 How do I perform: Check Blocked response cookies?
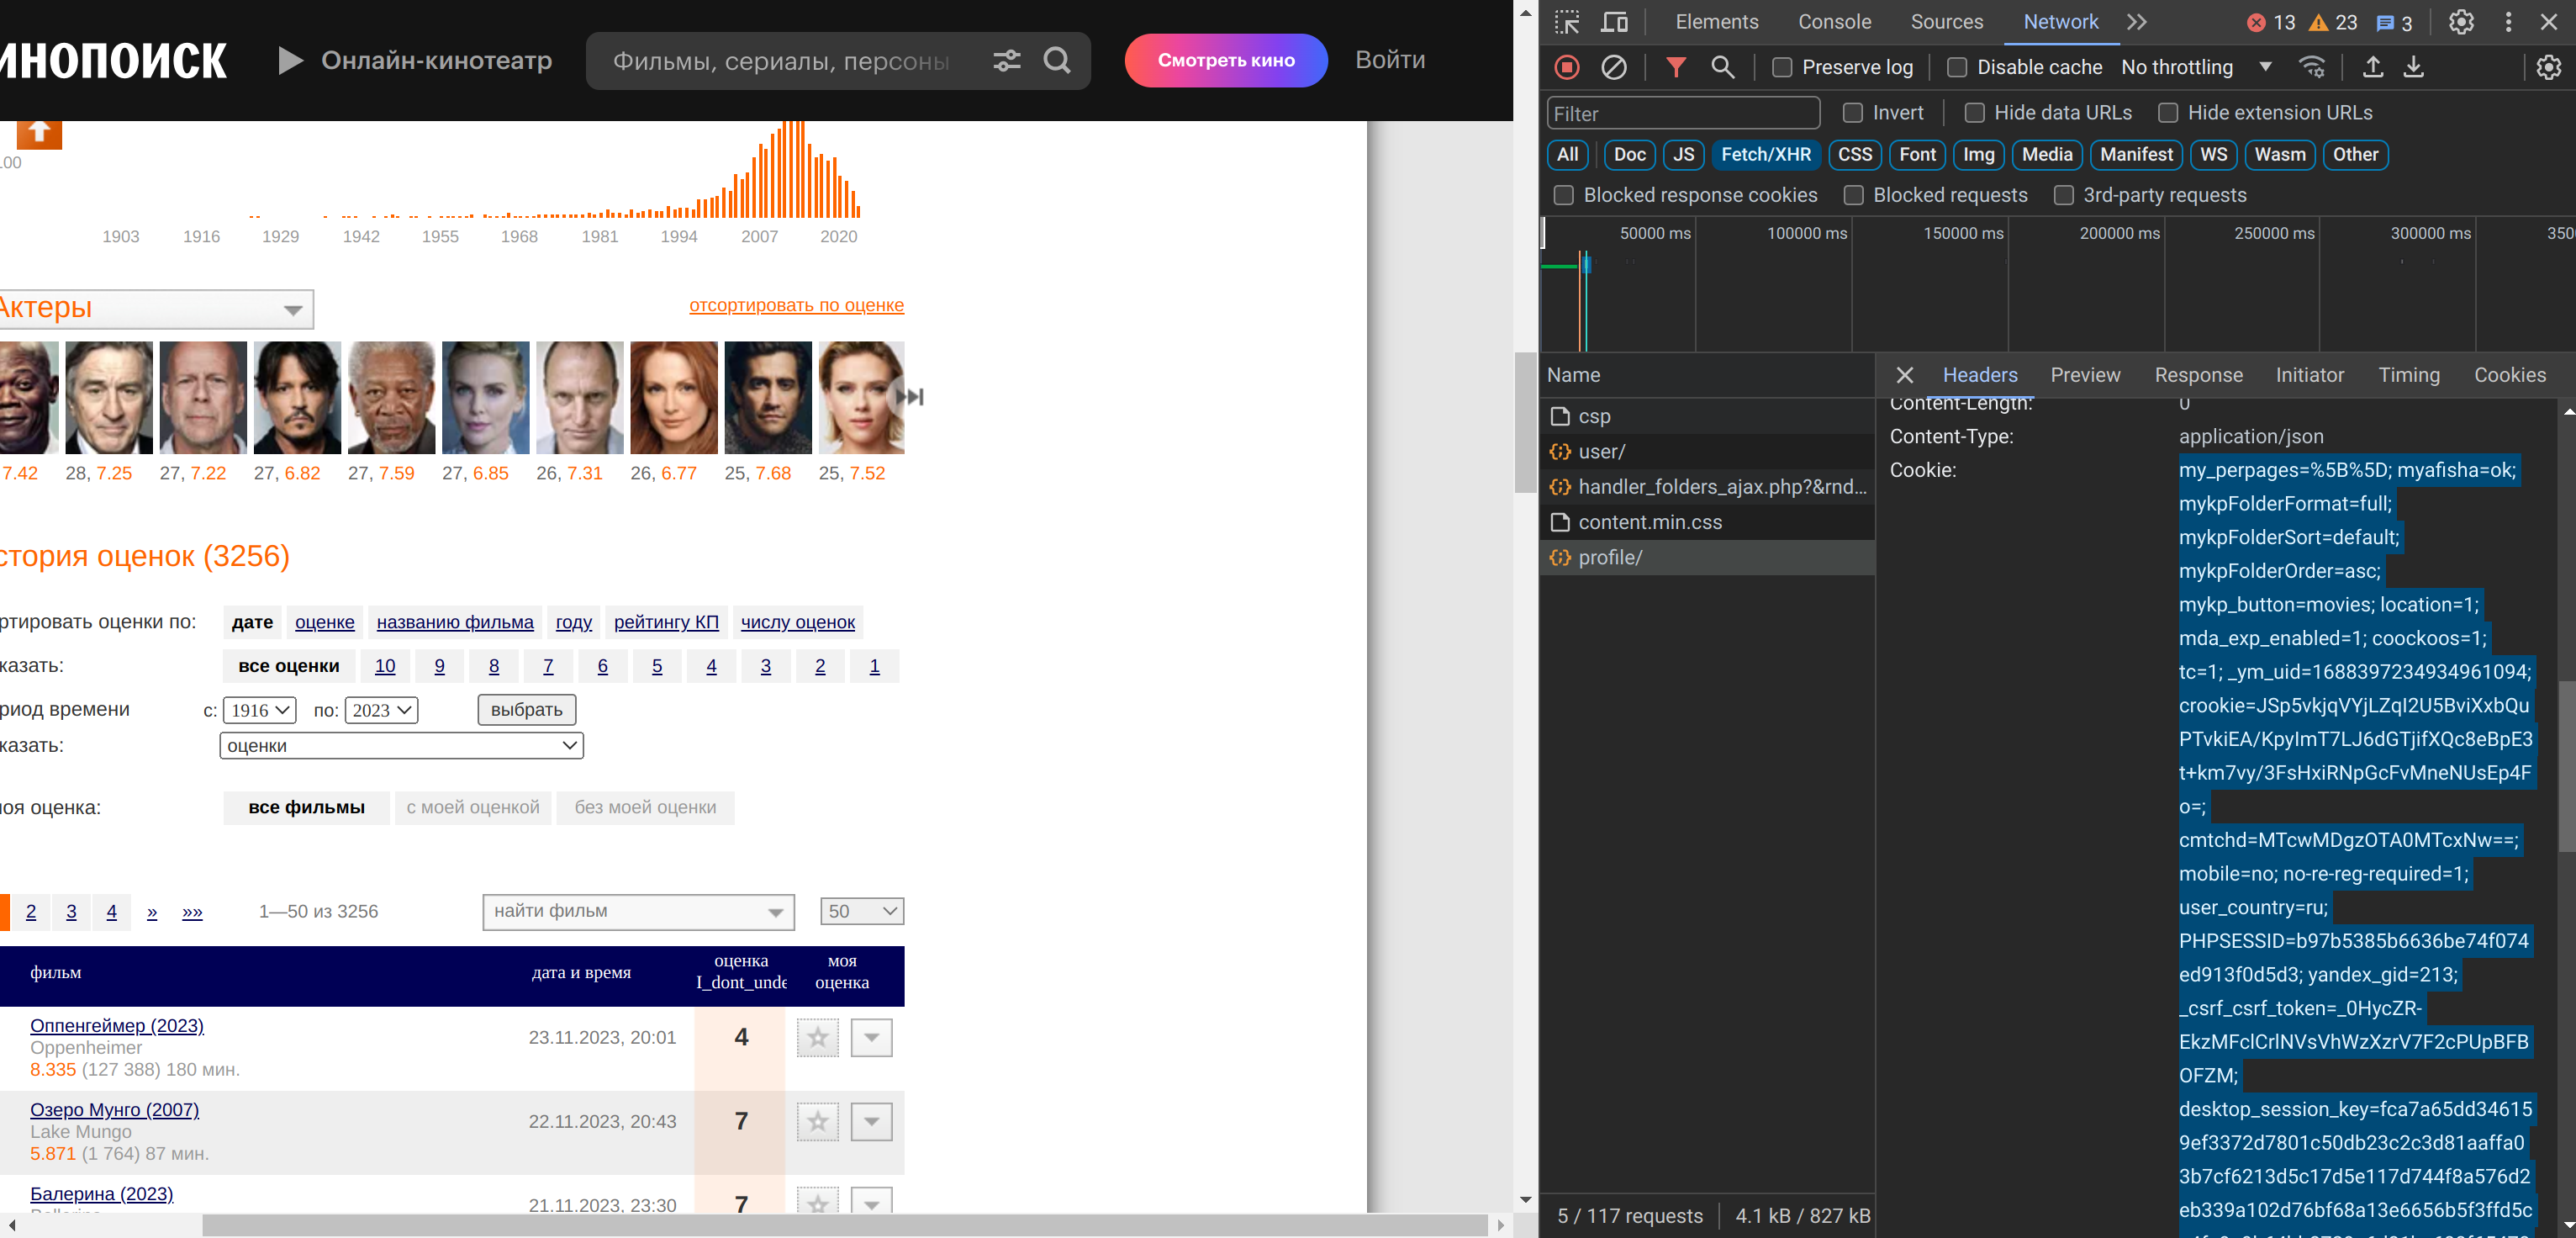pos(1563,195)
